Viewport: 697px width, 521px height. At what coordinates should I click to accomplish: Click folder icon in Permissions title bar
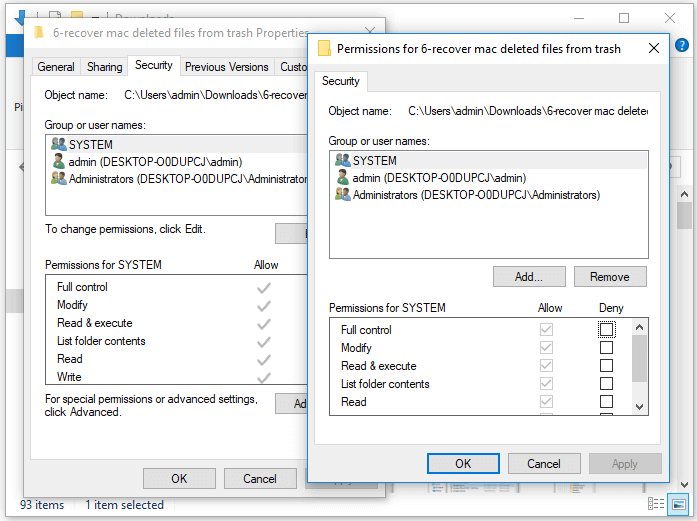(324, 48)
